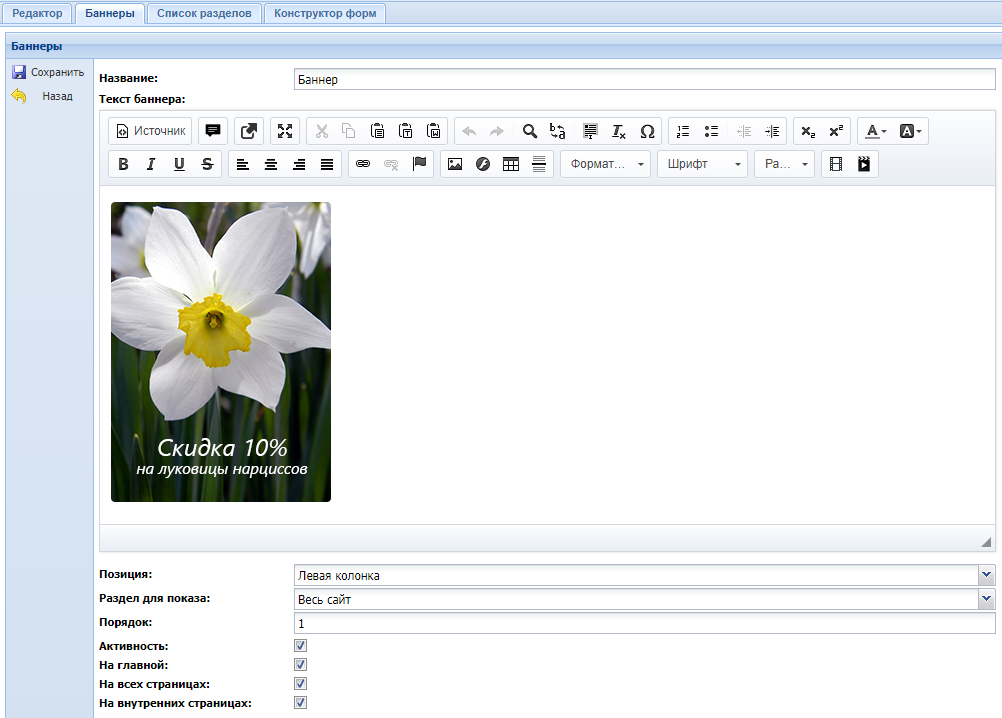Toggle italic text formatting

(x=151, y=164)
